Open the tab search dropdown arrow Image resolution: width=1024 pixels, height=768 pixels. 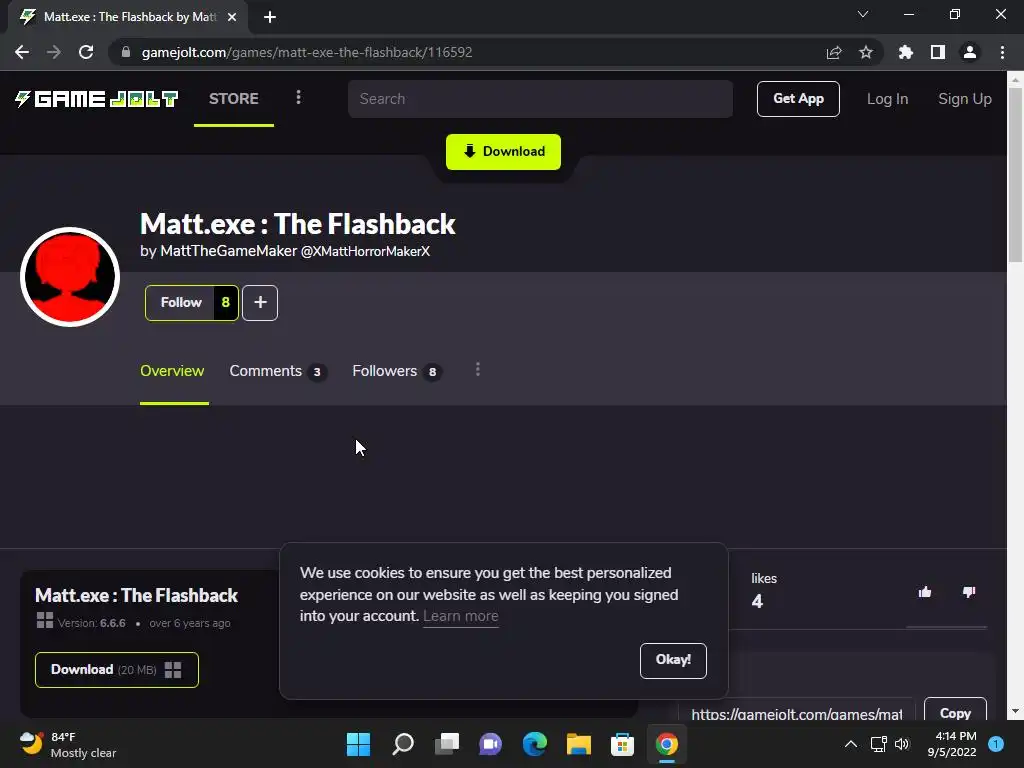[x=863, y=14]
